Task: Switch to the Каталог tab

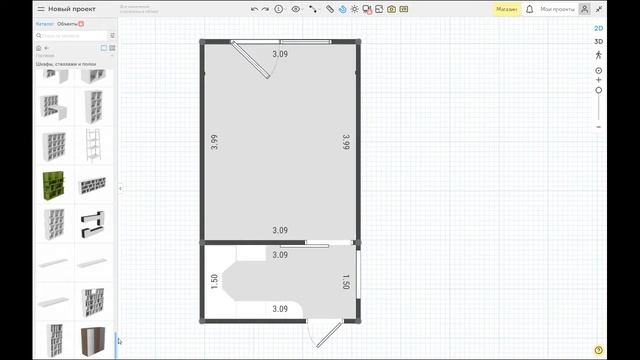Action: 44,24
